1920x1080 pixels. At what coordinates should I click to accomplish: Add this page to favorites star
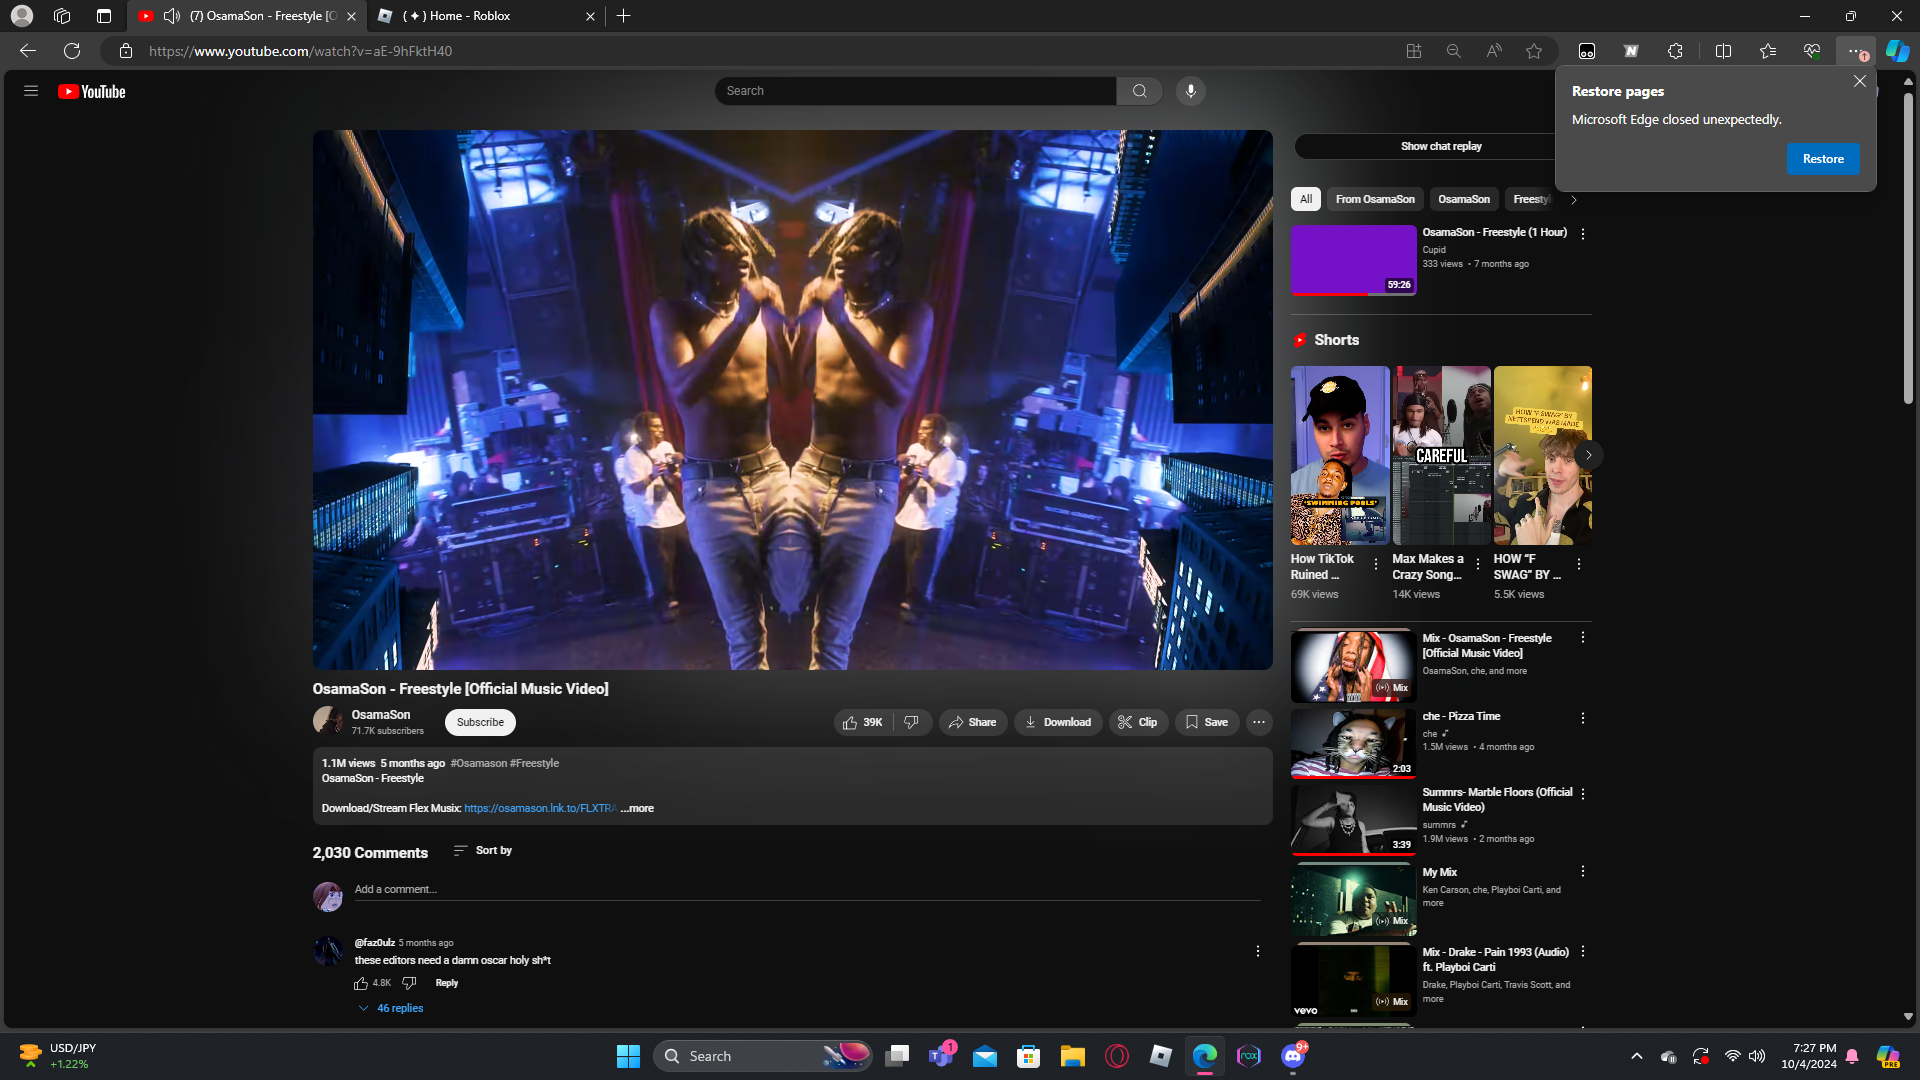[1534, 51]
